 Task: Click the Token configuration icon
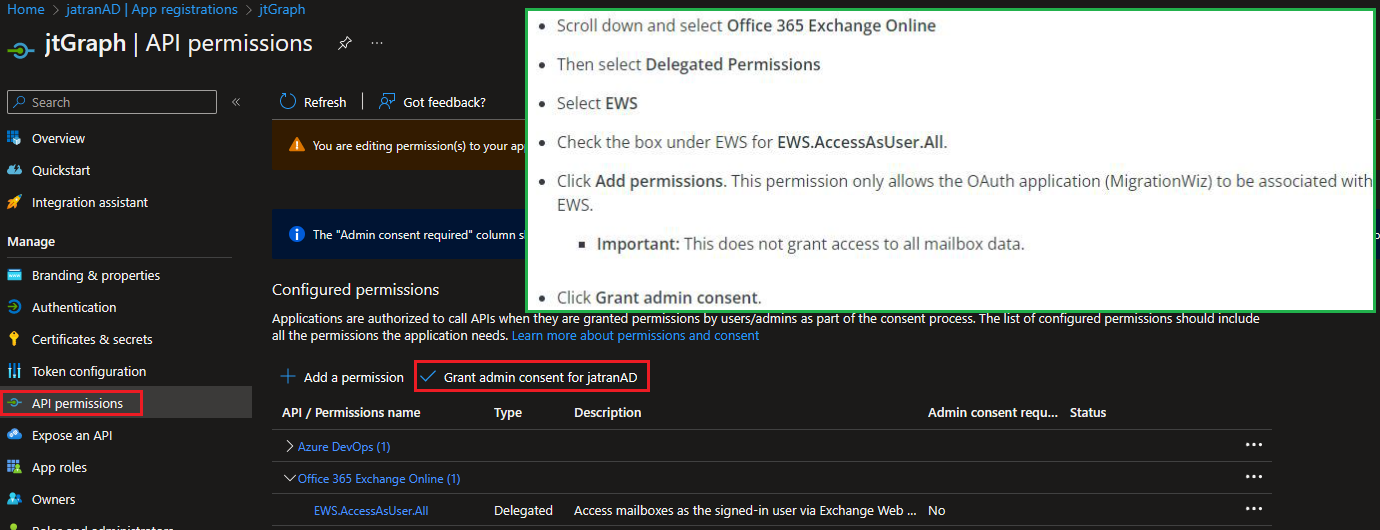coord(14,371)
